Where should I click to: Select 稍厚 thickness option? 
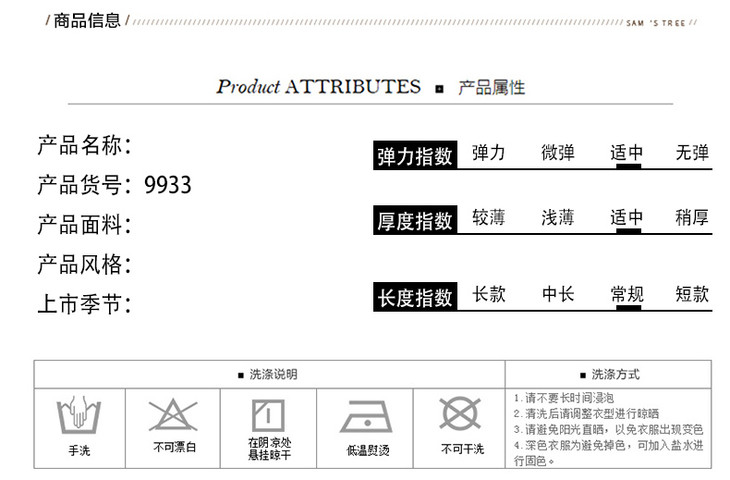pos(692,217)
